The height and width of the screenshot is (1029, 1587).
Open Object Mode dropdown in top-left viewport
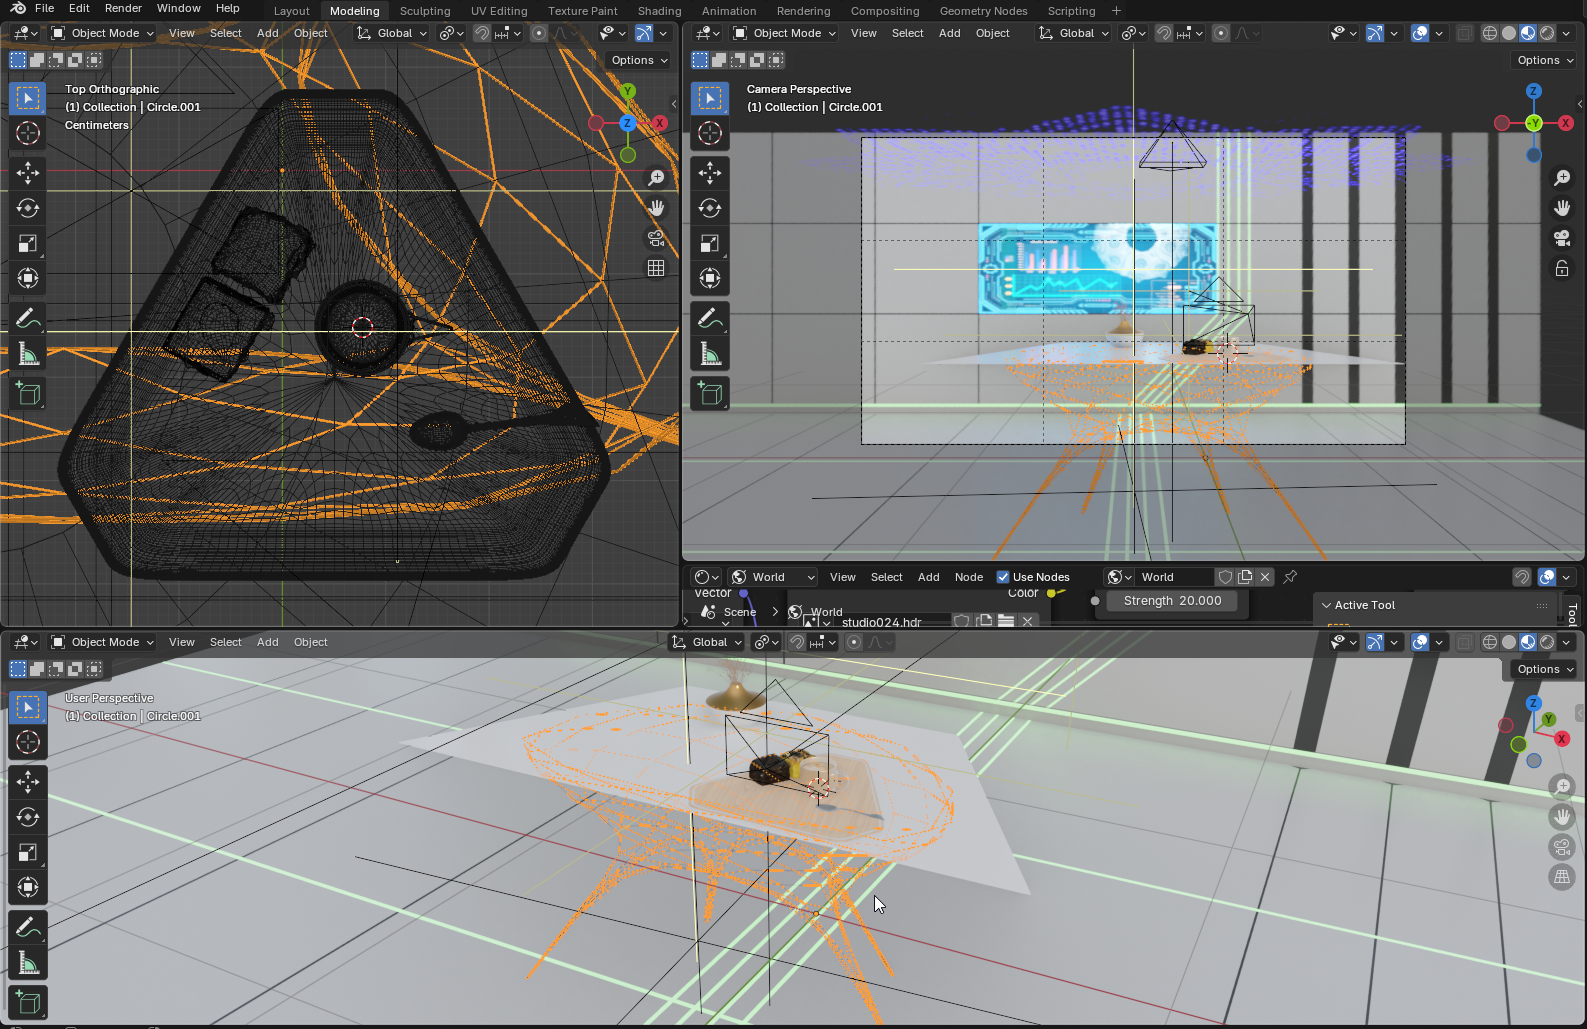pos(102,33)
